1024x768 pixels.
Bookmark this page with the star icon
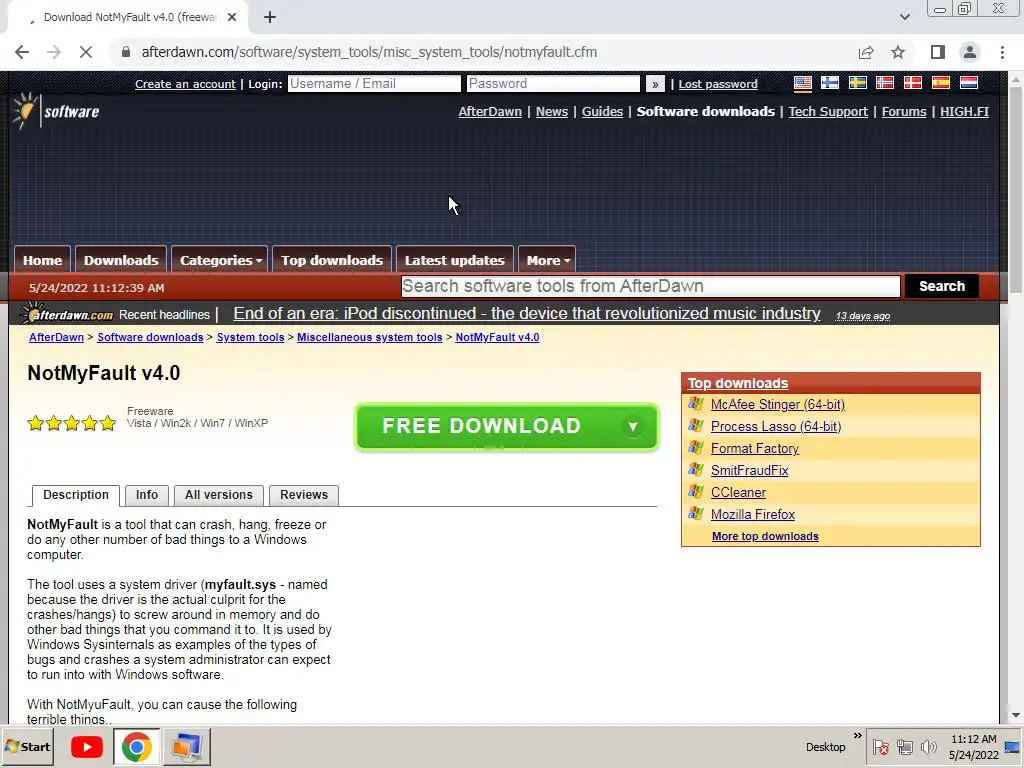[x=898, y=52]
